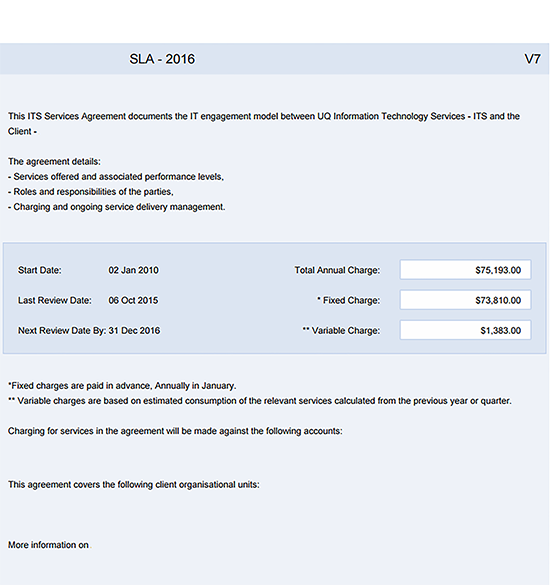This screenshot has height=585, width=550.
Task: Click the SLA - 2016 header title
Action: [162, 59]
